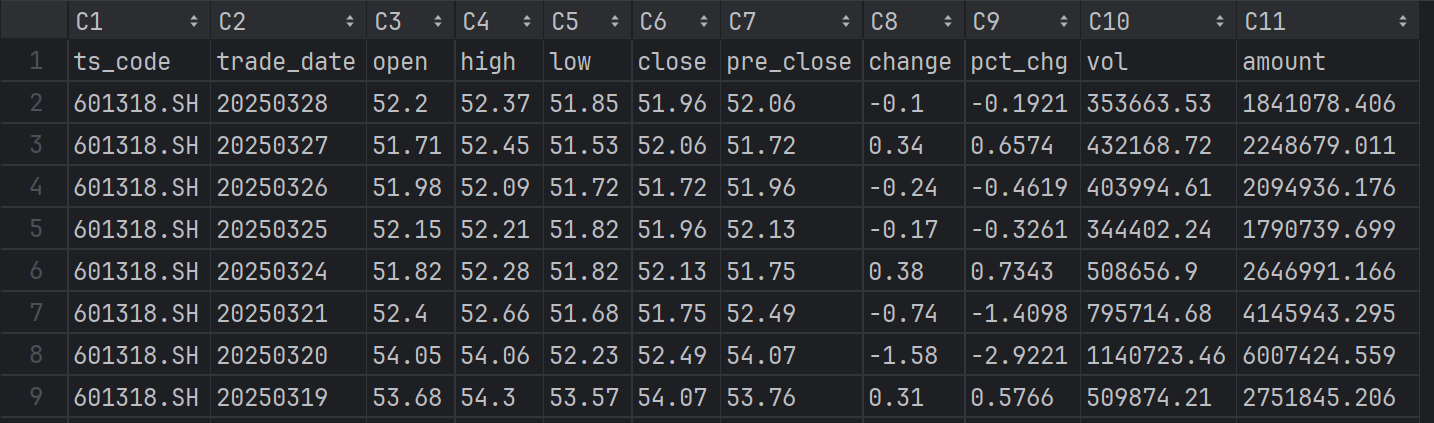Select the C6 column header
The width and height of the screenshot is (1434, 423).
click(661, 21)
